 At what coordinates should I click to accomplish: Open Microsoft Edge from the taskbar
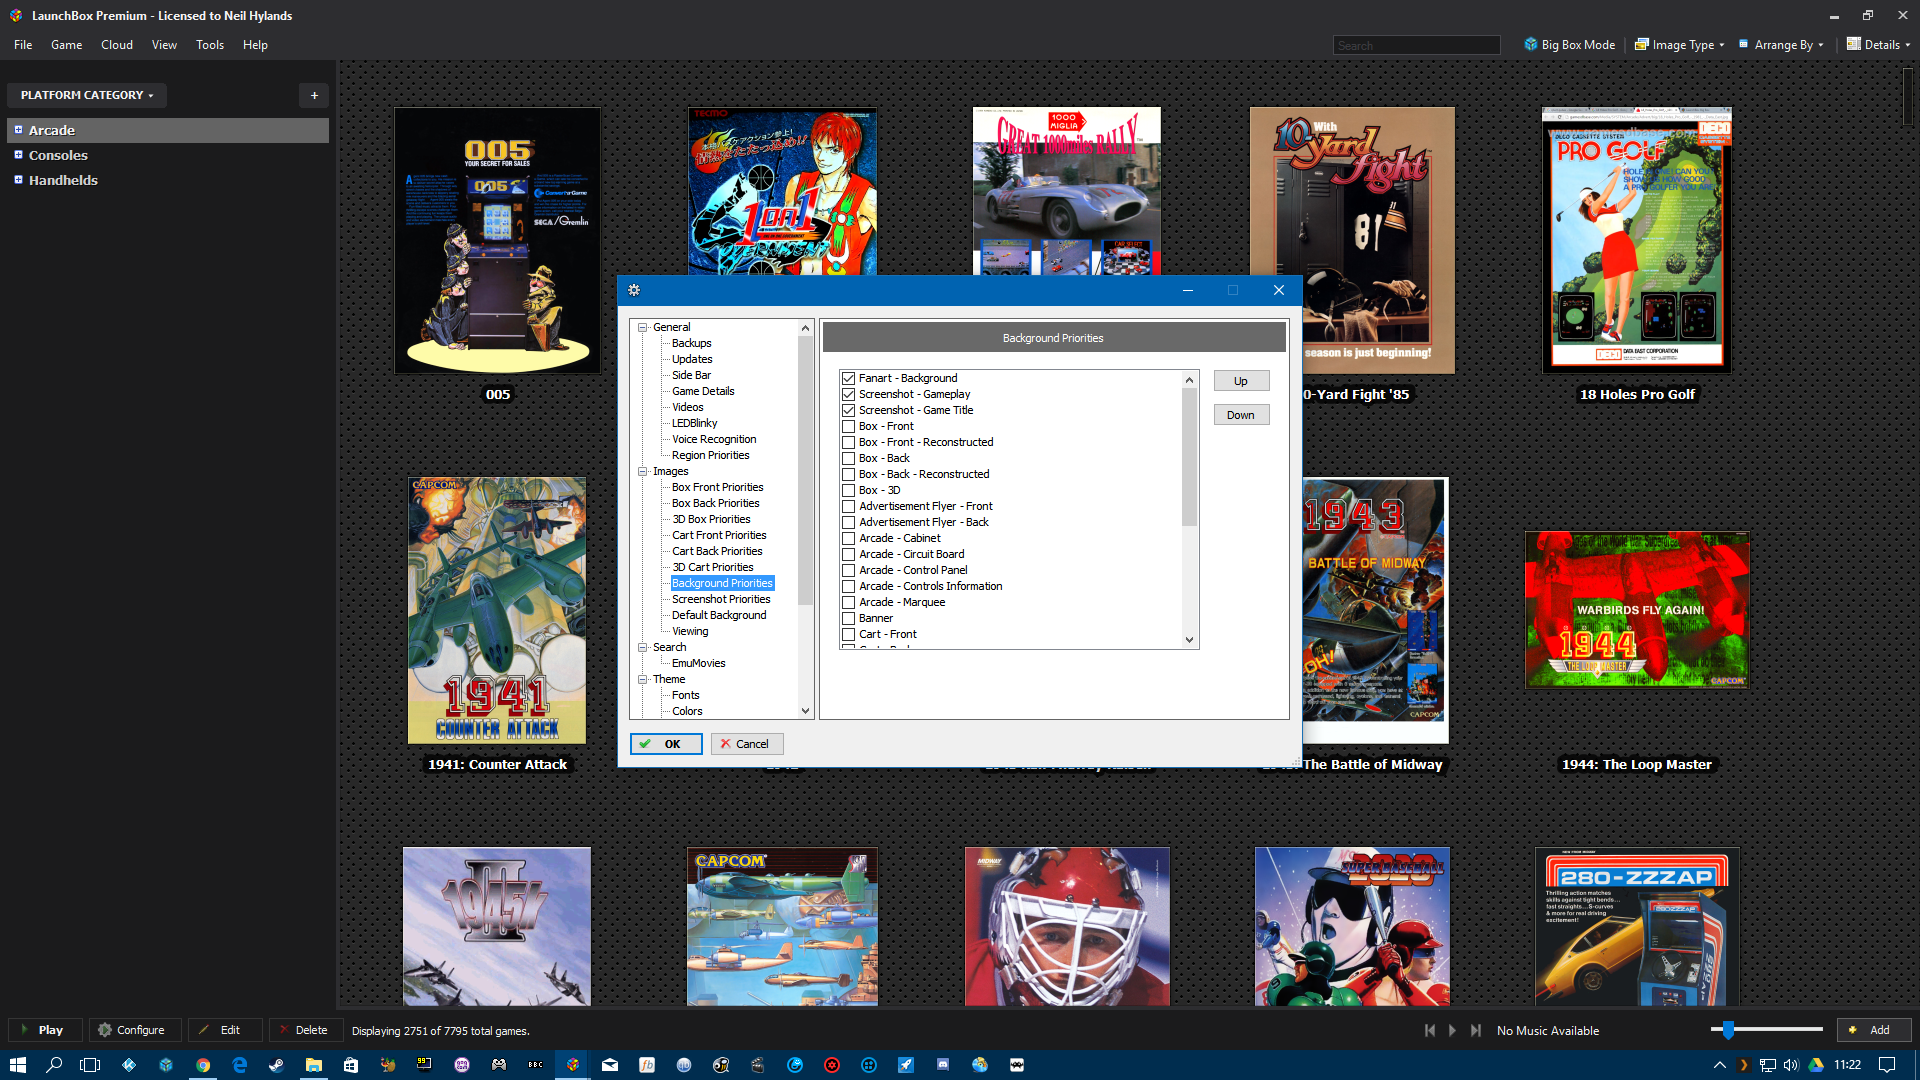pos(240,1065)
